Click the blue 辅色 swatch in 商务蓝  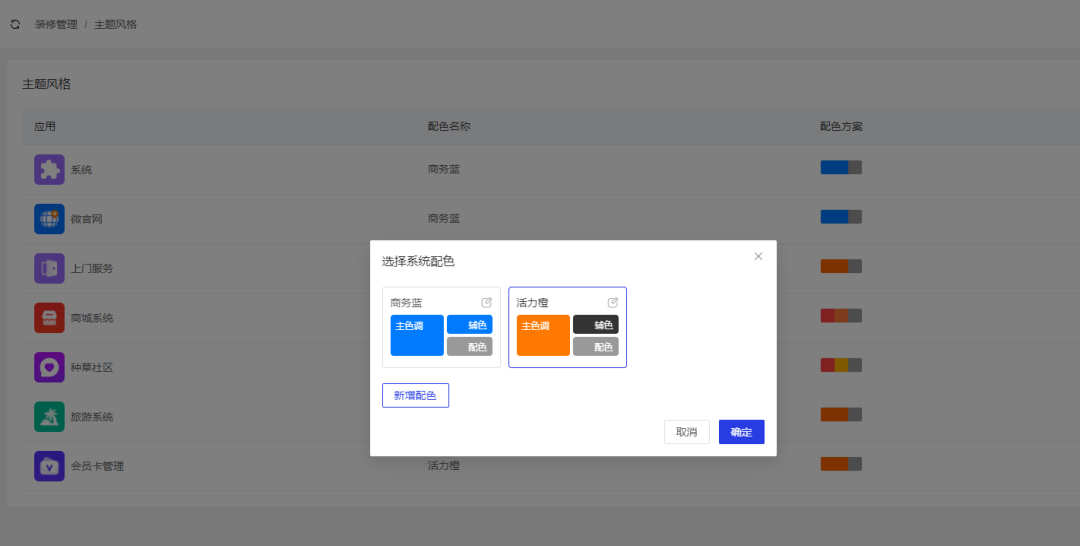point(470,324)
